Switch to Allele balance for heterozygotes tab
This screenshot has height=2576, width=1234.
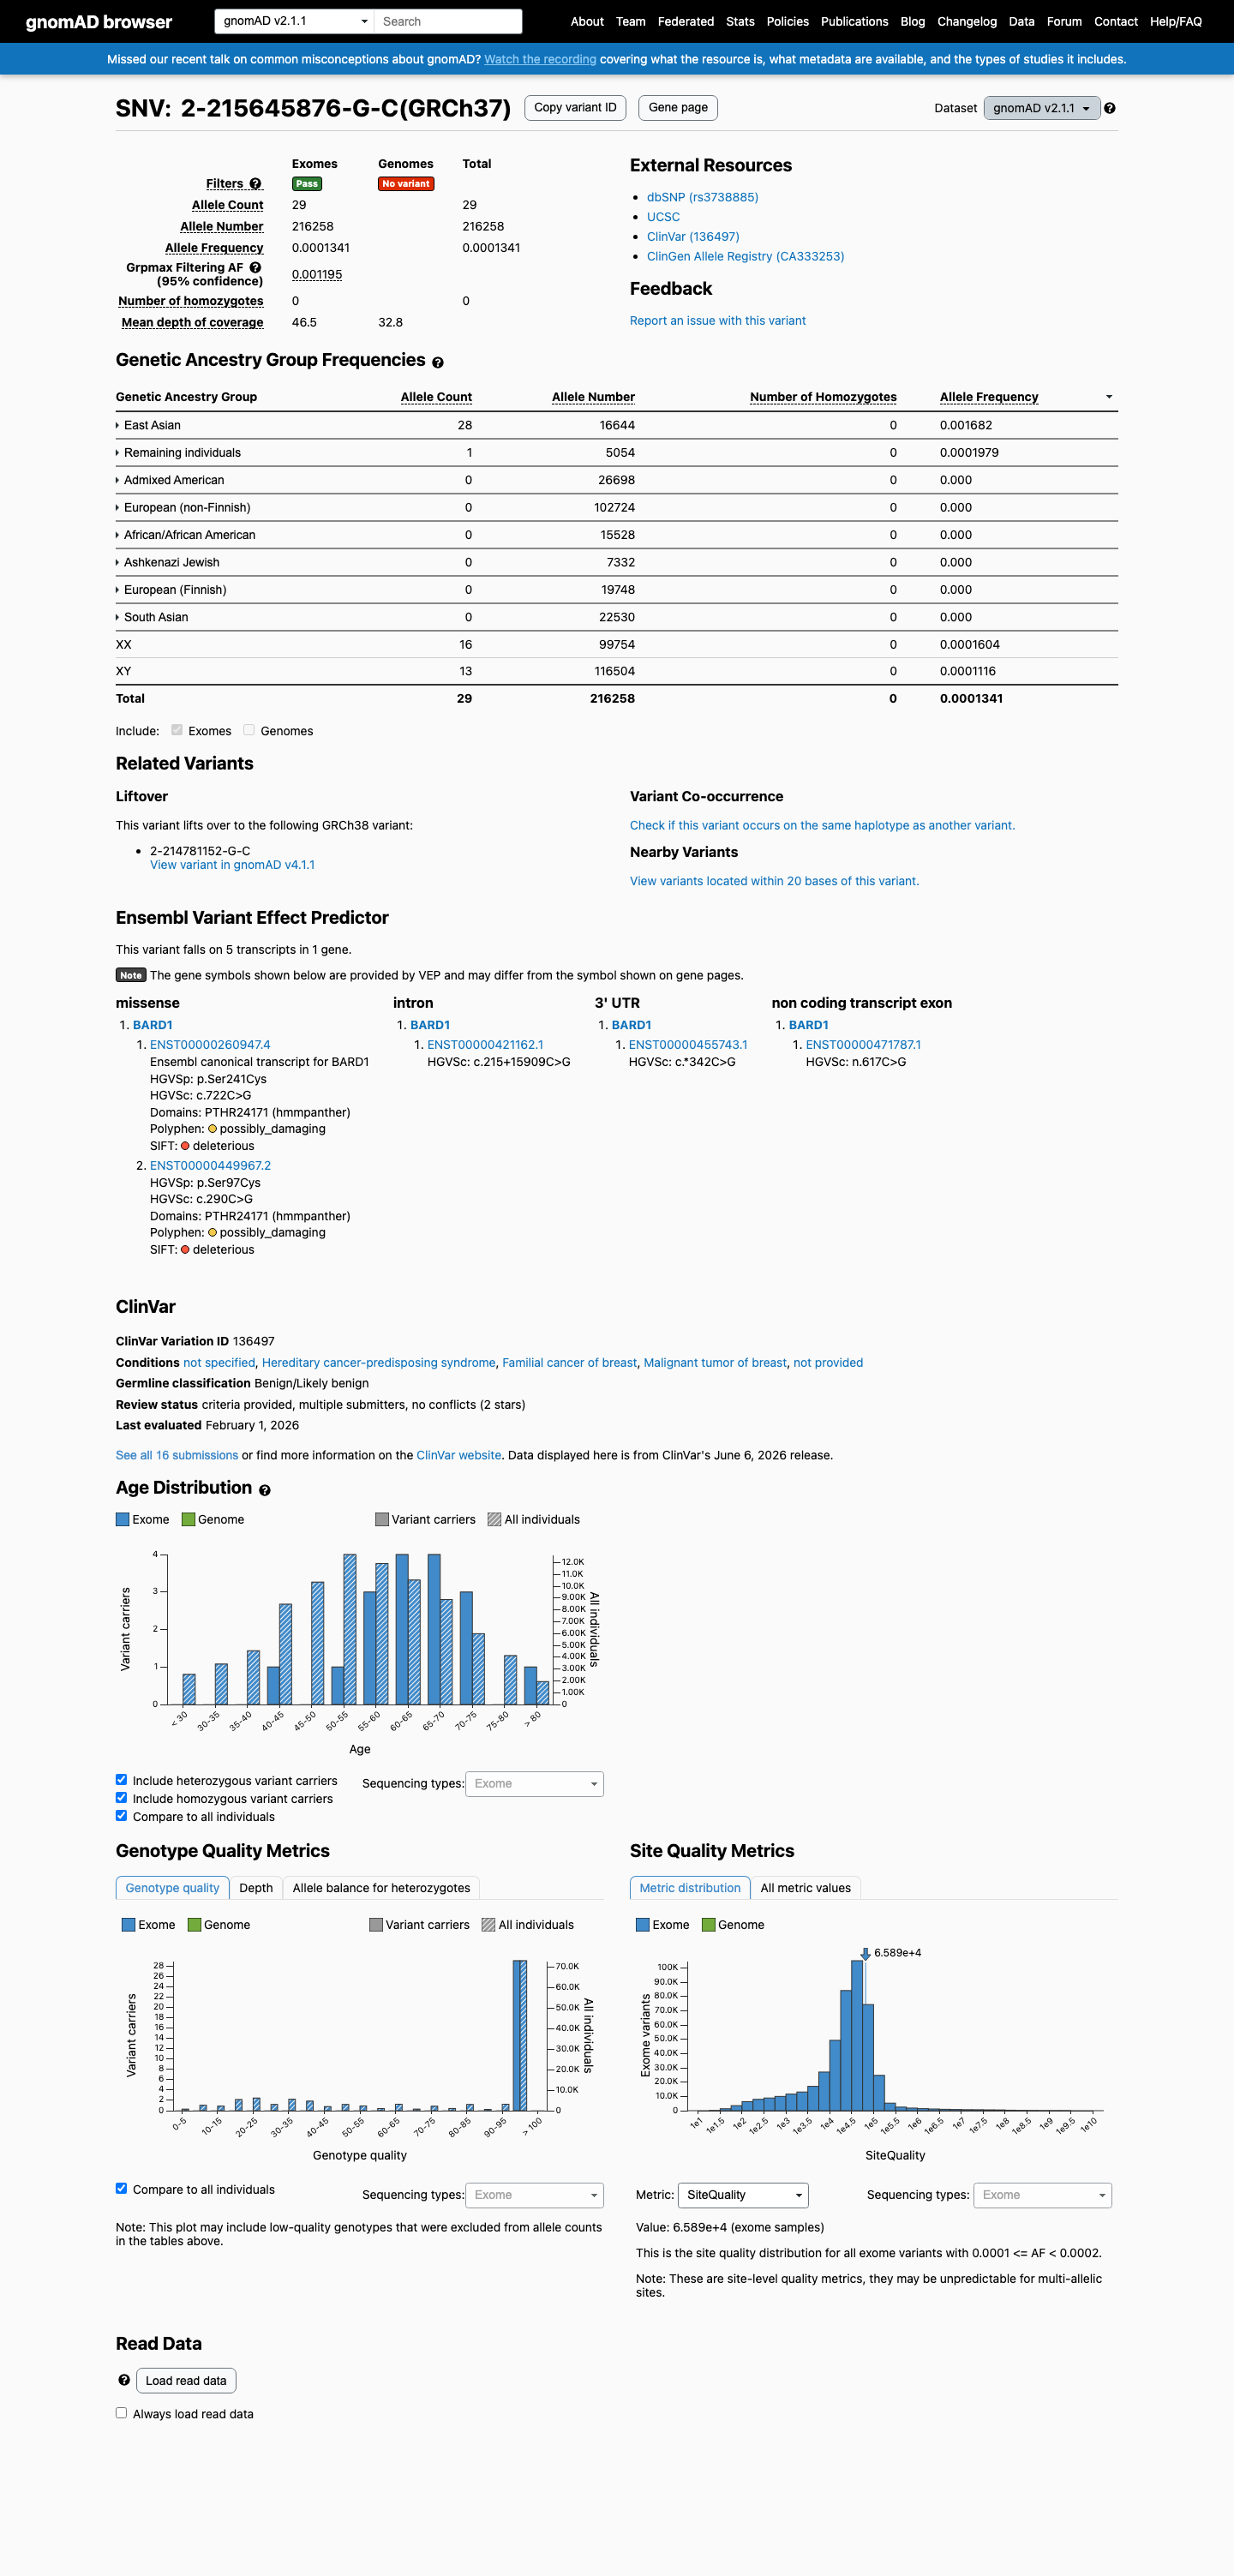click(x=381, y=1888)
